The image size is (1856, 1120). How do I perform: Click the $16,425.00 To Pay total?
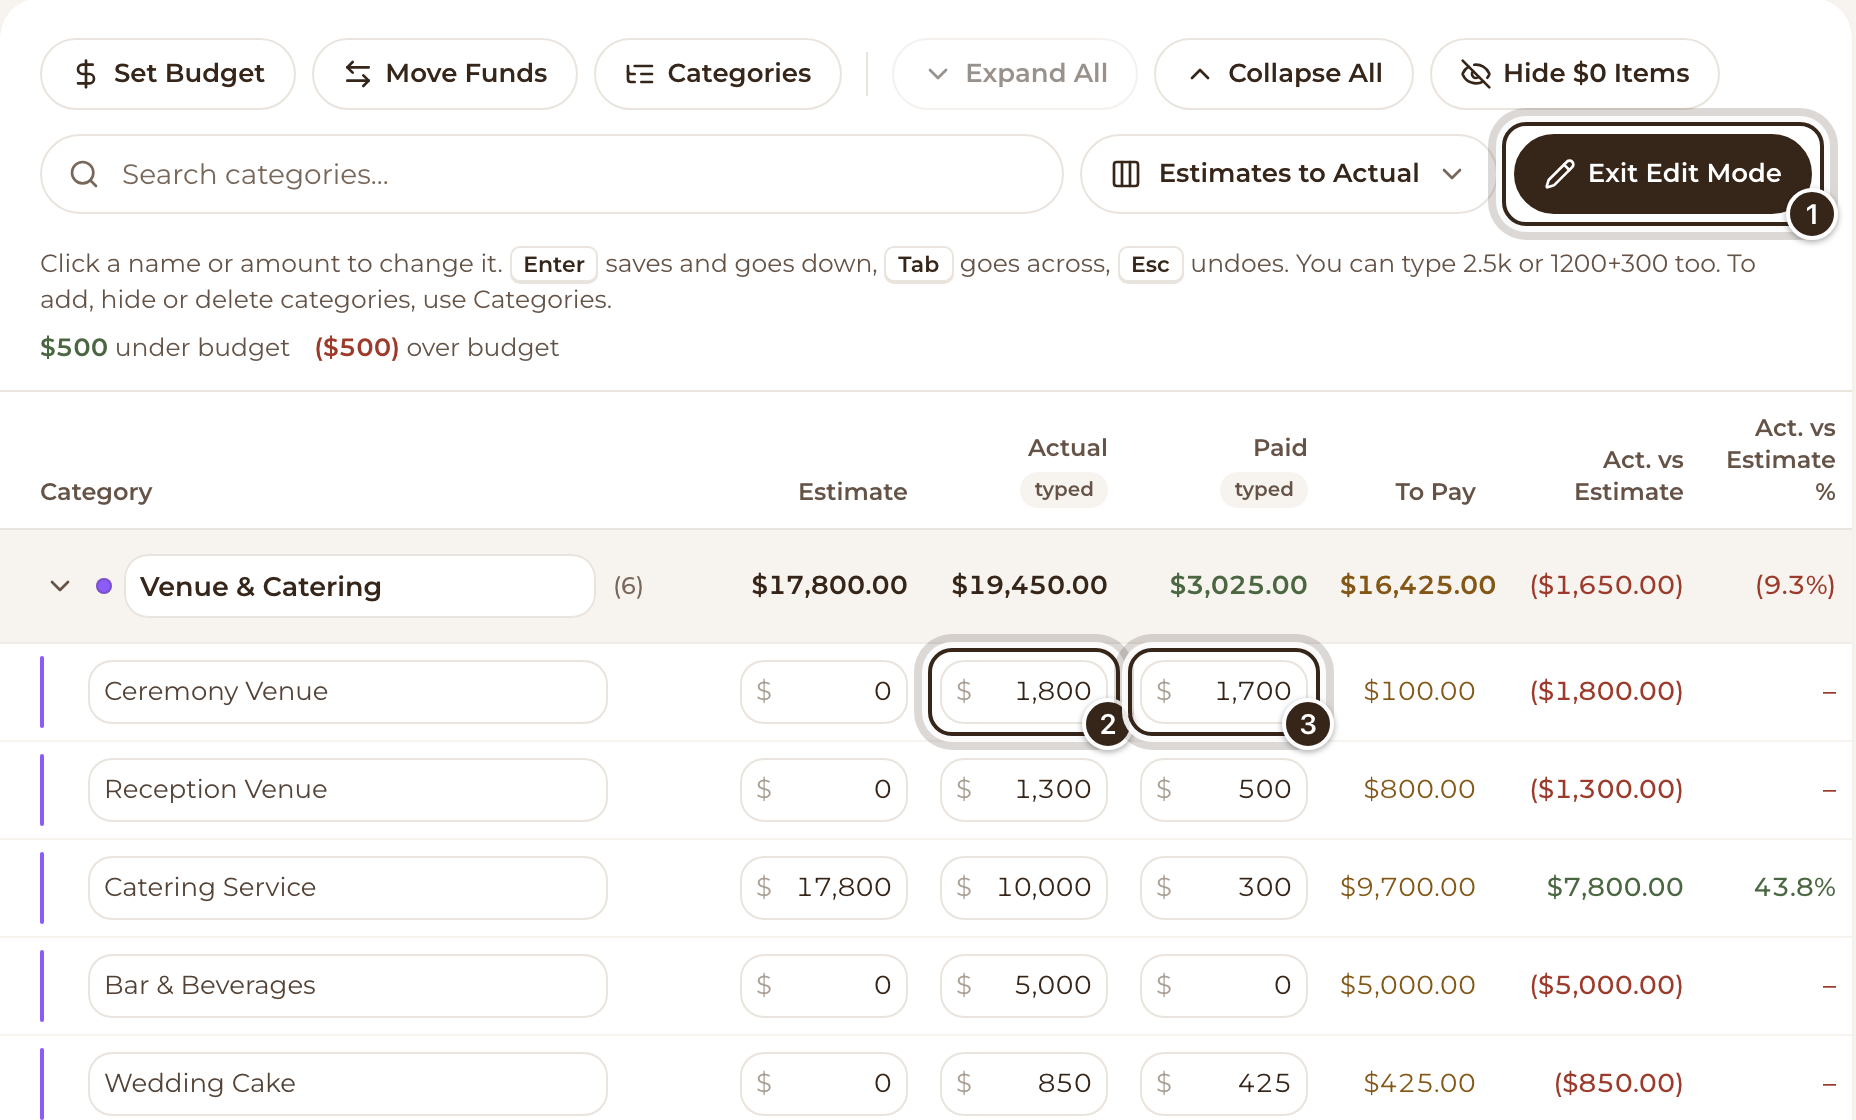coord(1418,586)
